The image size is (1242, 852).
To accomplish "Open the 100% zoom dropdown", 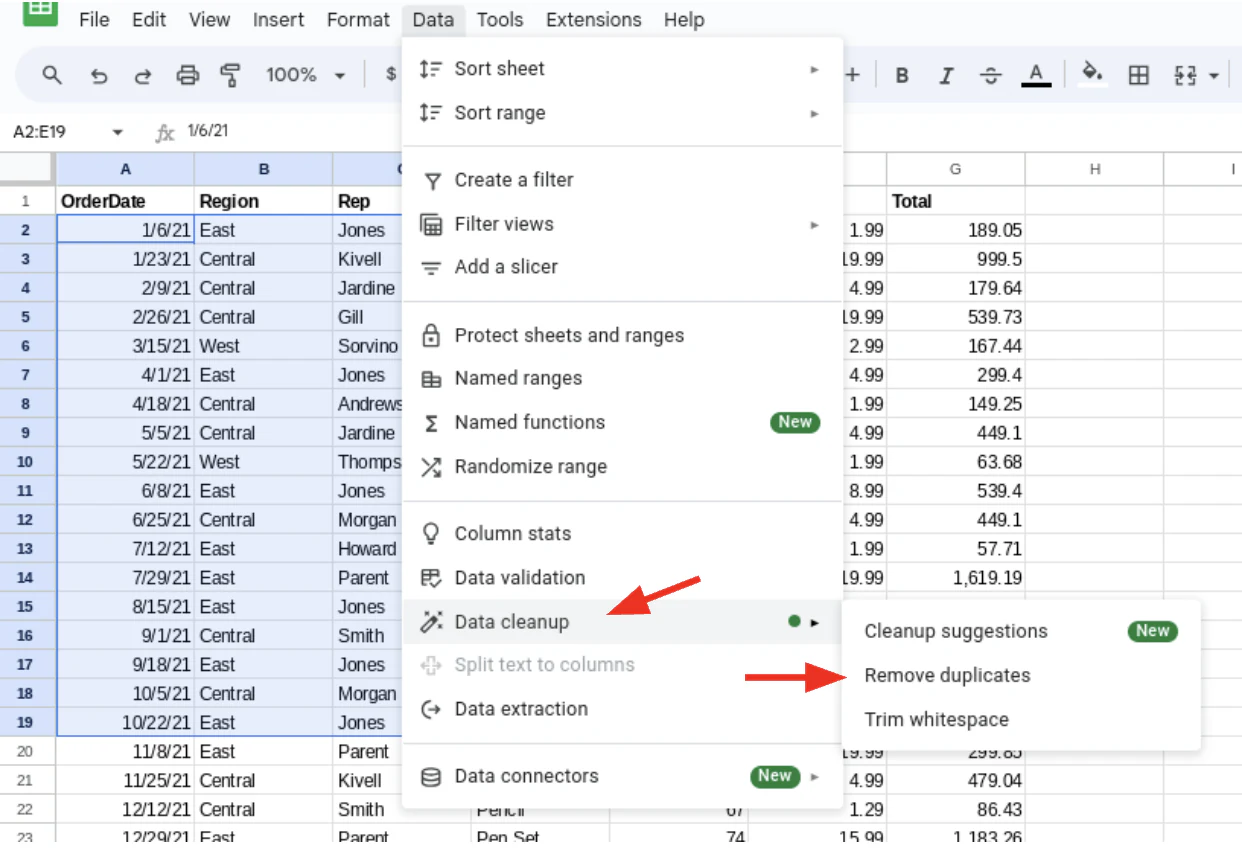I will point(305,75).
